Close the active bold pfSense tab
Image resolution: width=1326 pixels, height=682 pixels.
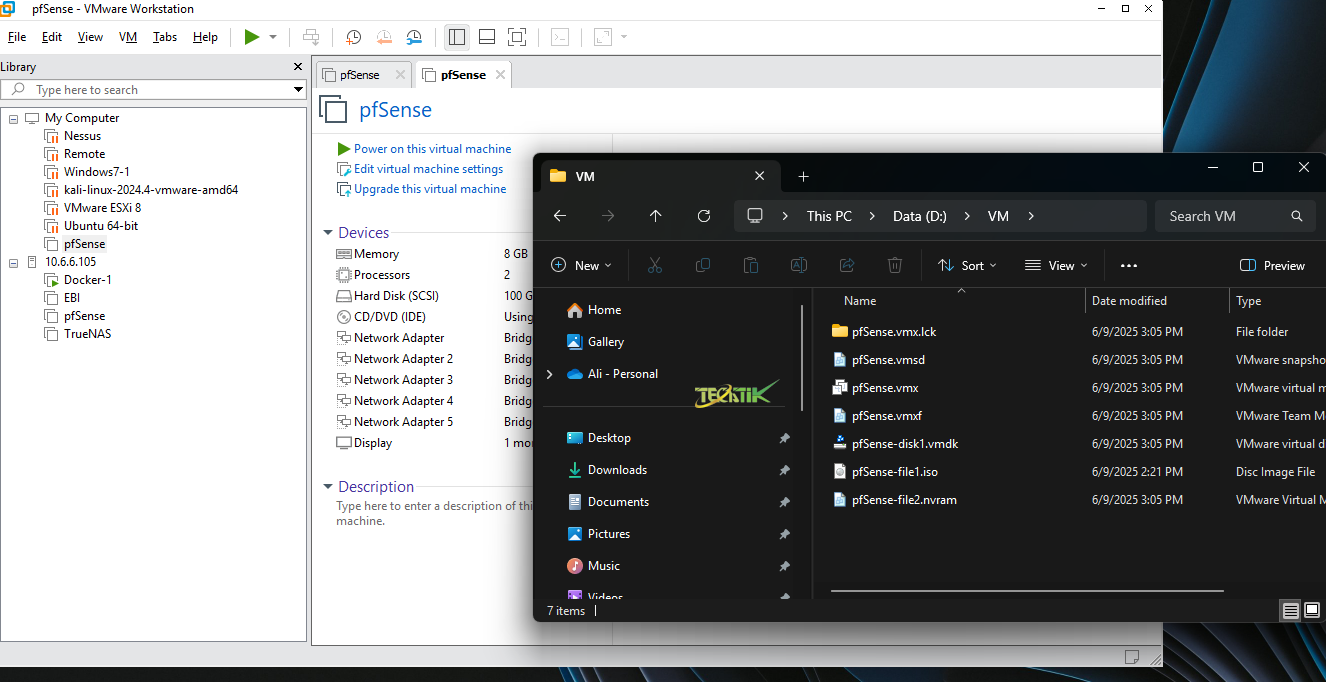pyautogui.click(x=500, y=75)
